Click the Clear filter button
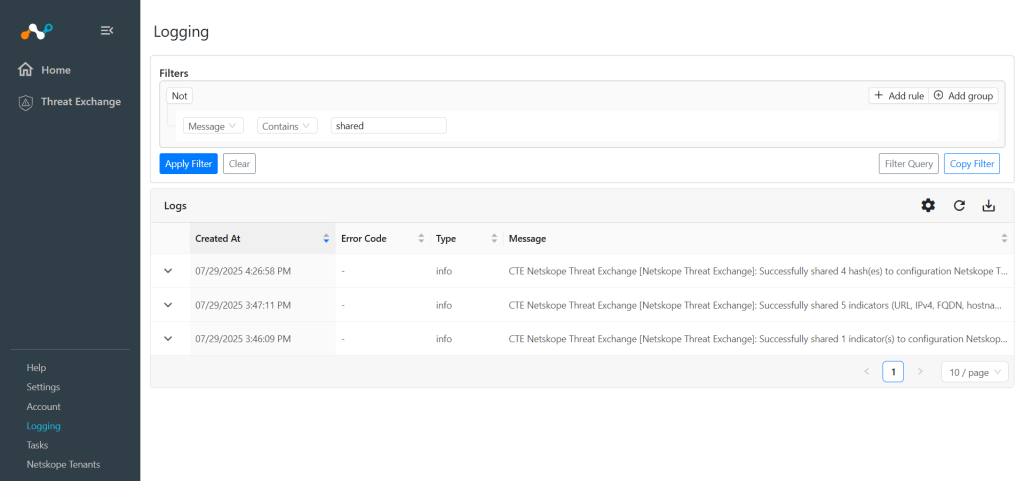Viewport: 1024px width, 481px height. coord(239,164)
